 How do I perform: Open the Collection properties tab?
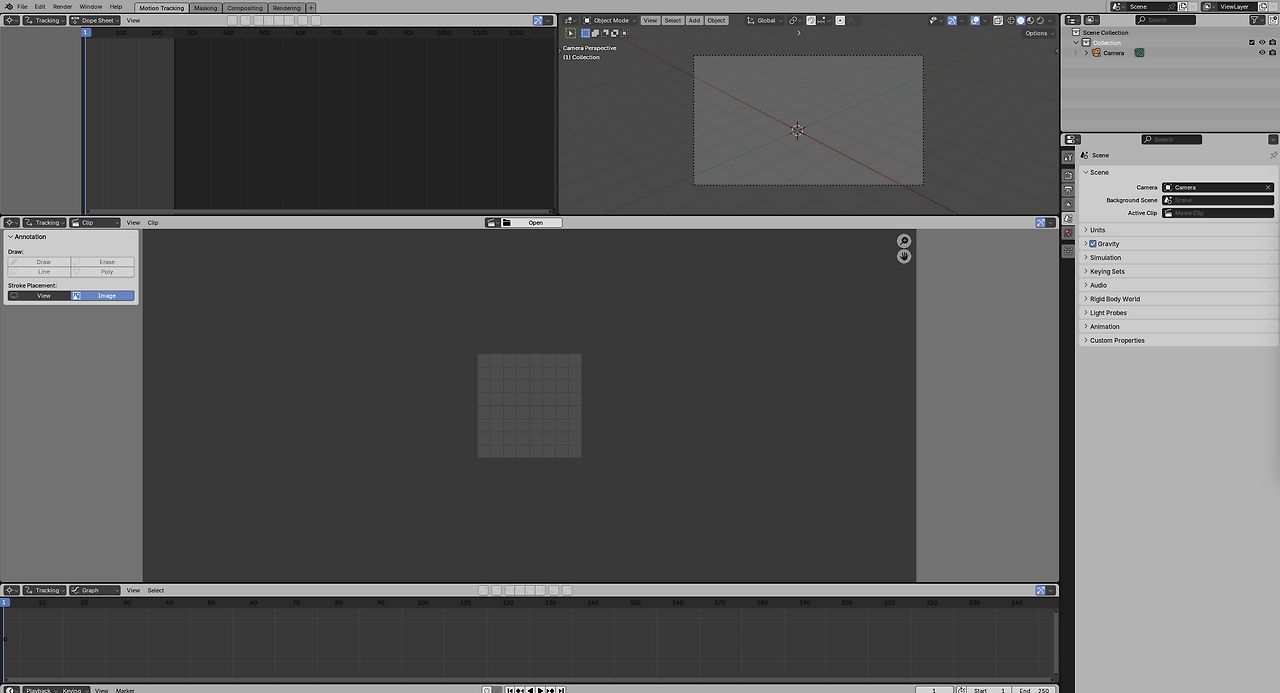point(1068,251)
